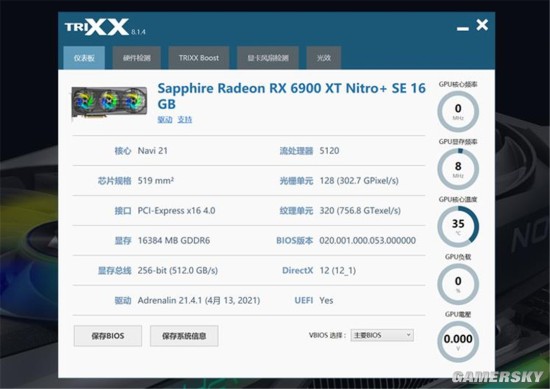Click the GPU core temperature gauge showing 35
This screenshot has width=550, height=389.
point(458,227)
